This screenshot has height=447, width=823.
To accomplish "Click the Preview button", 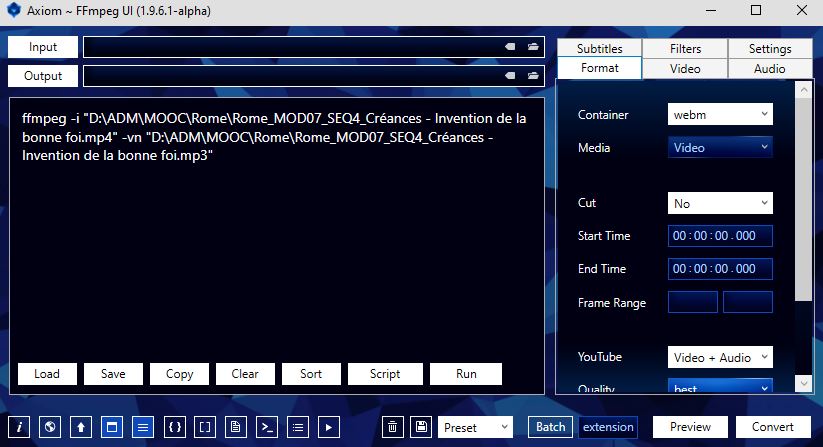I will click(690, 427).
